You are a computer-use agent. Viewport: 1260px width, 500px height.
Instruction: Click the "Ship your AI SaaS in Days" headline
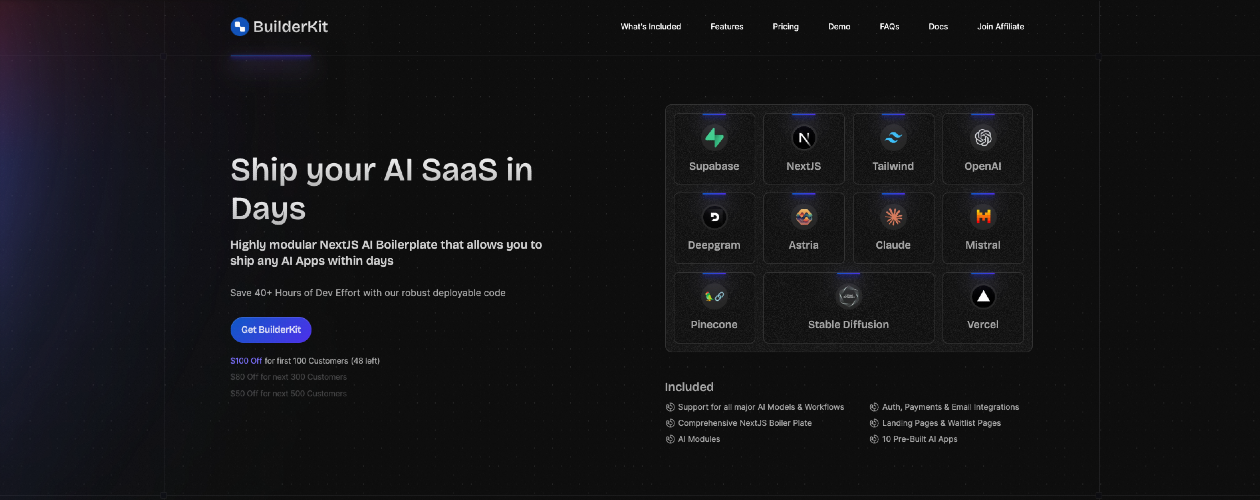(381, 189)
